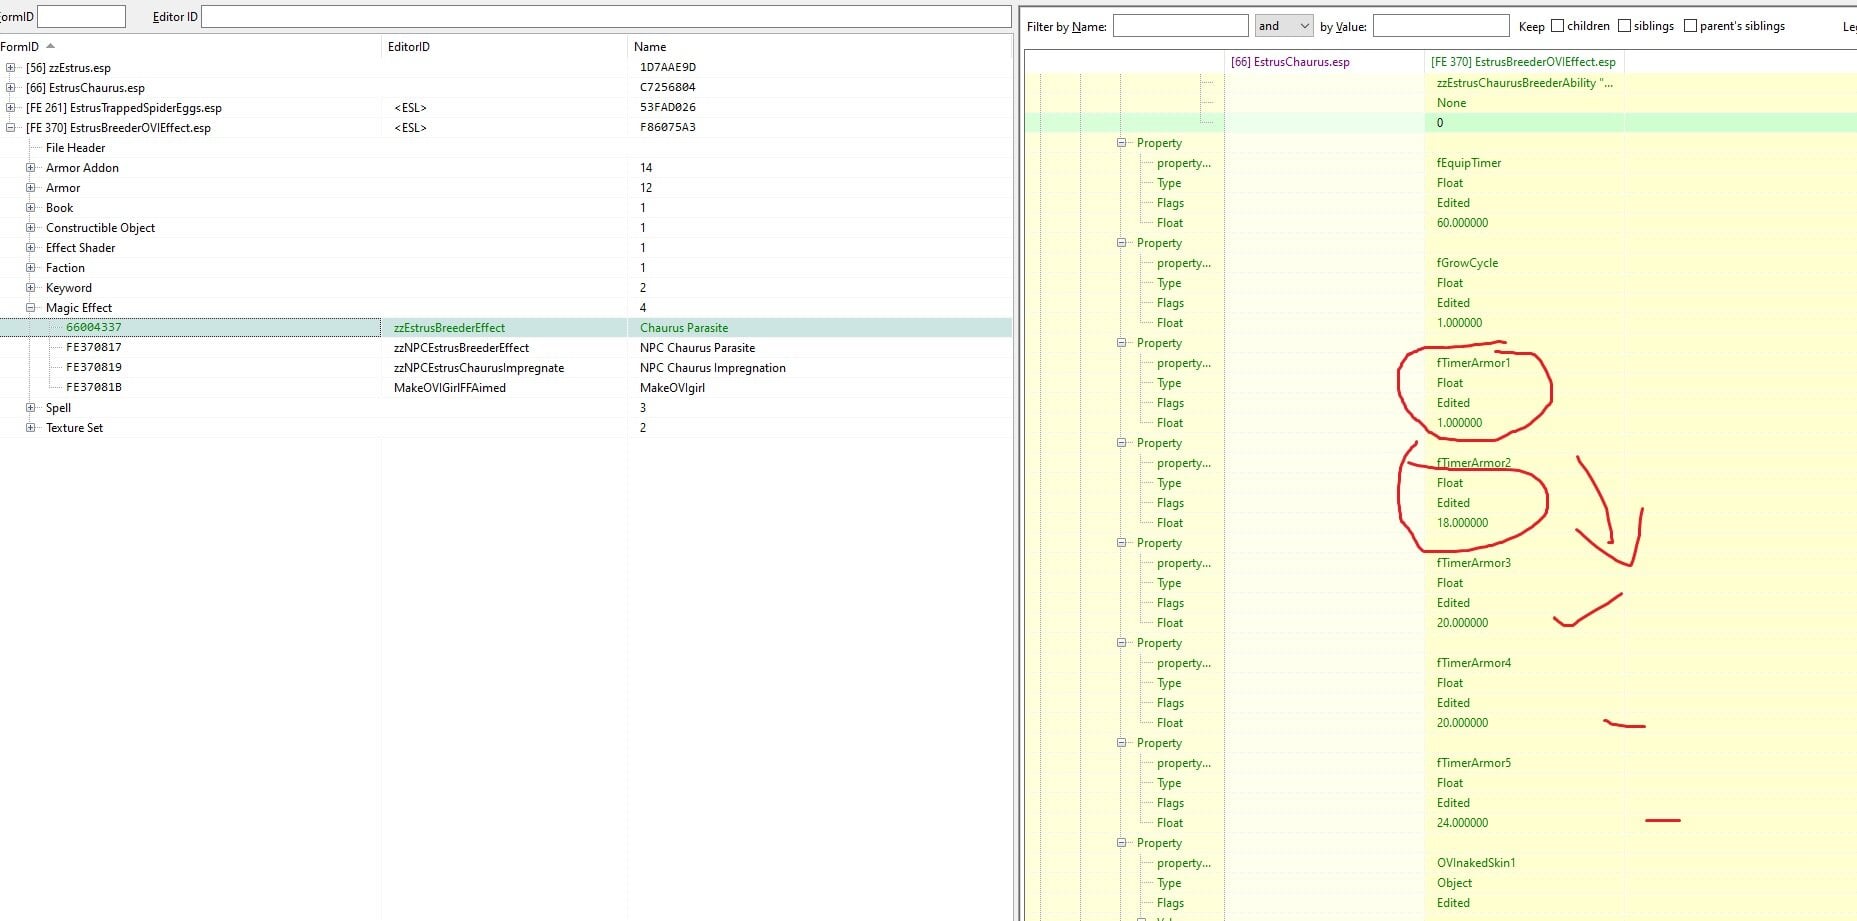This screenshot has width=1857, height=921.
Task: Select the fTimerArmor1 name cell
Action: pos(1473,363)
